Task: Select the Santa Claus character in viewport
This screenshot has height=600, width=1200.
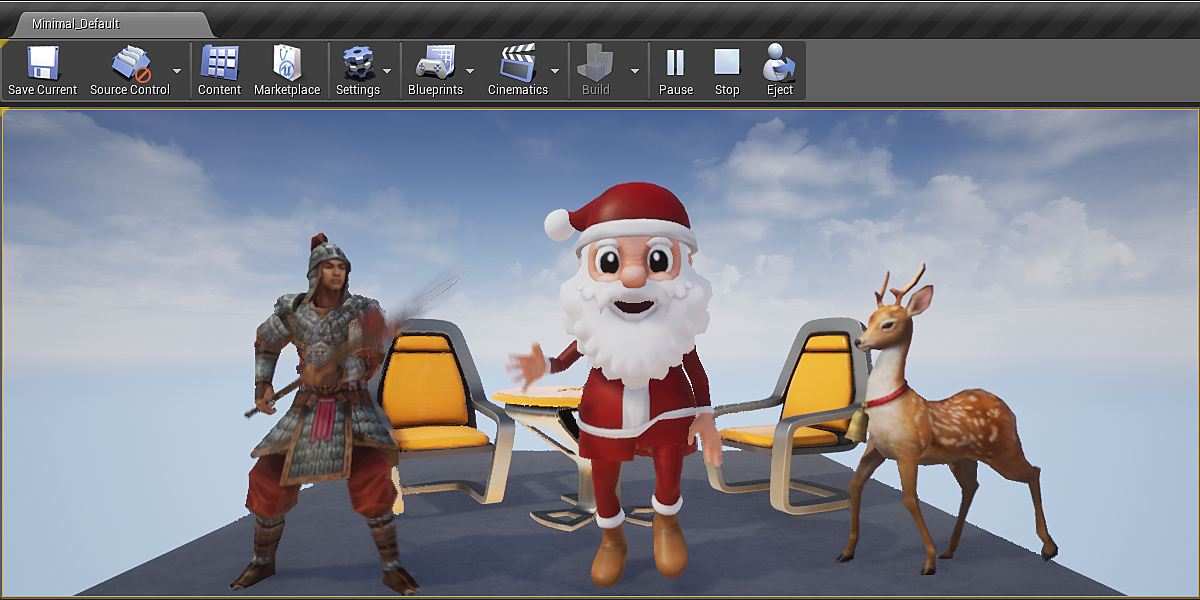Action: click(x=632, y=380)
